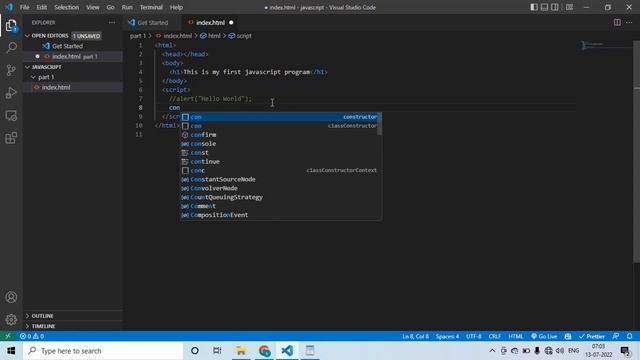Choose CountQueuingStrategy from suggestions
The width and height of the screenshot is (640, 360).
[279, 197]
